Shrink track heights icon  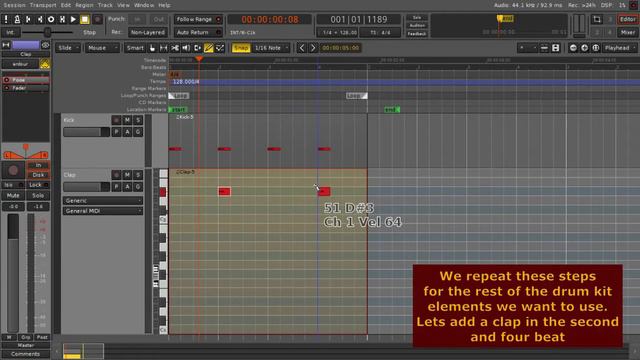[544, 48]
